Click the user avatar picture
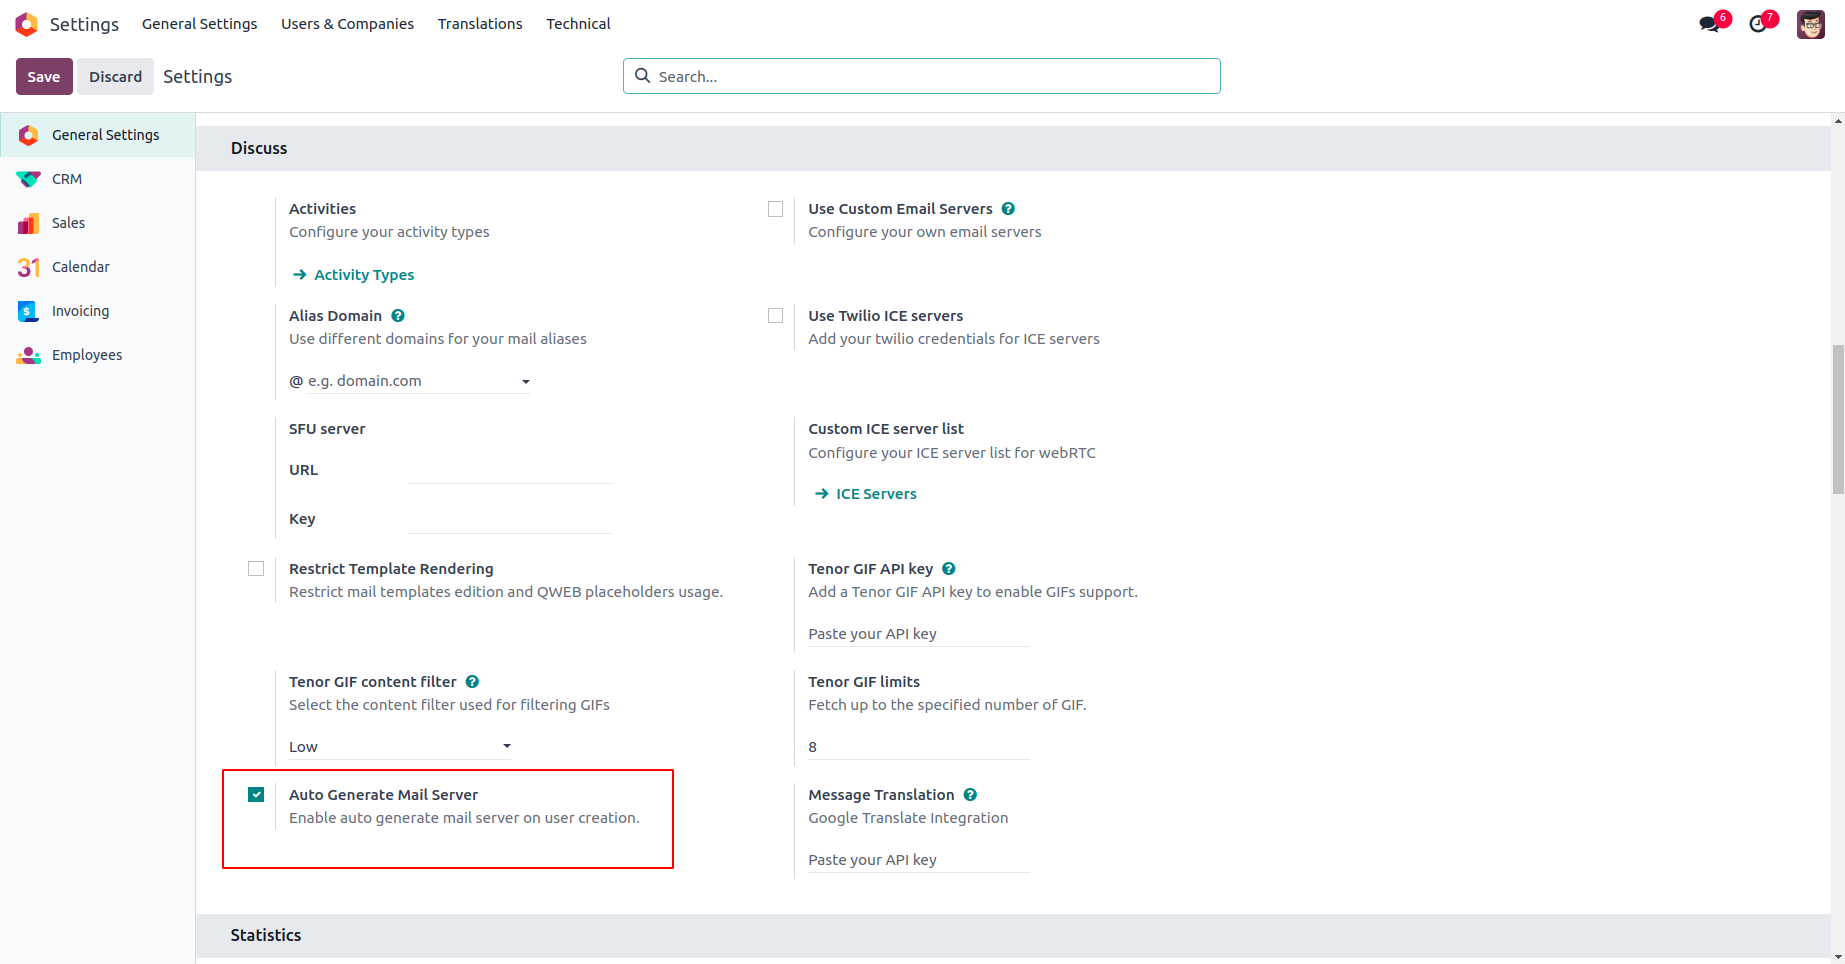Image resolution: width=1845 pixels, height=964 pixels. [1810, 24]
